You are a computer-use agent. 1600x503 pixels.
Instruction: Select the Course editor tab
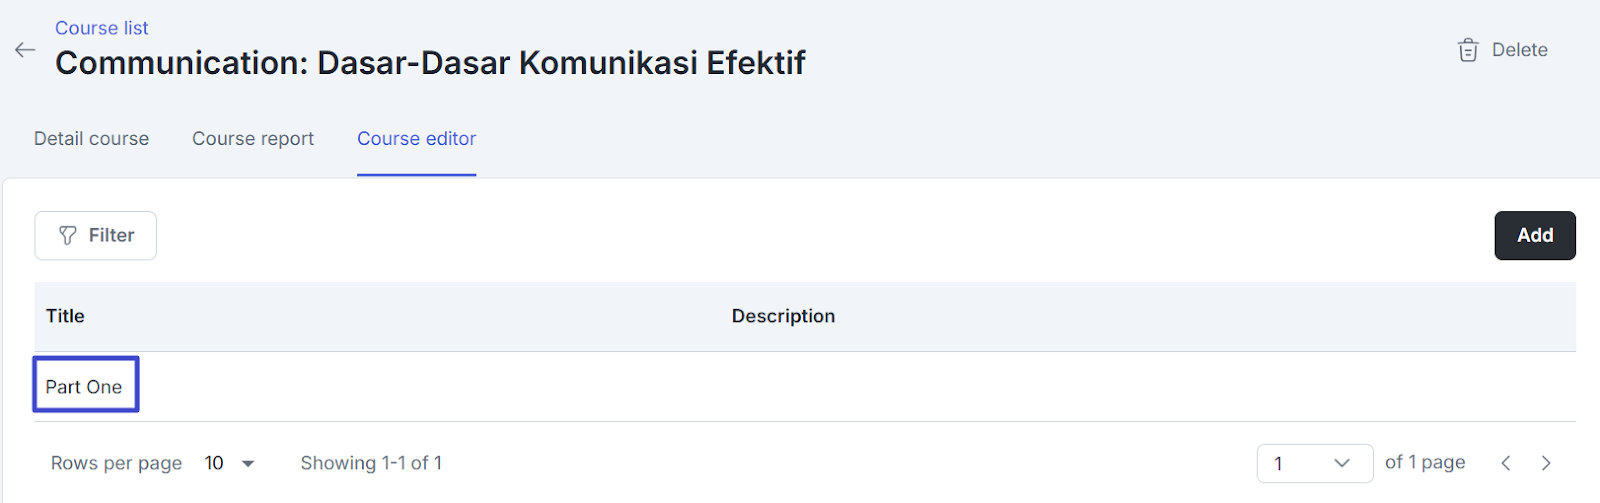pos(416,139)
